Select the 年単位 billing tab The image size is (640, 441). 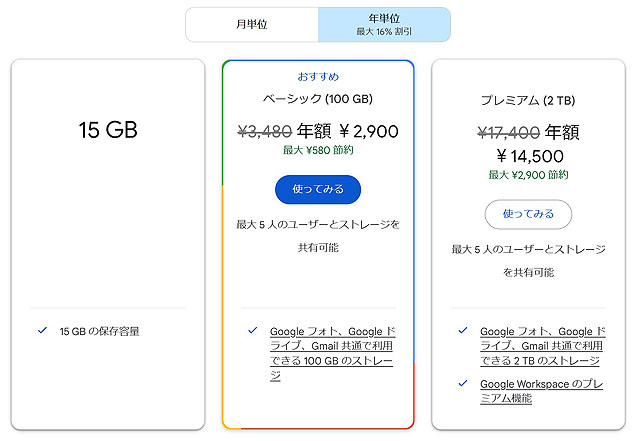point(384,24)
